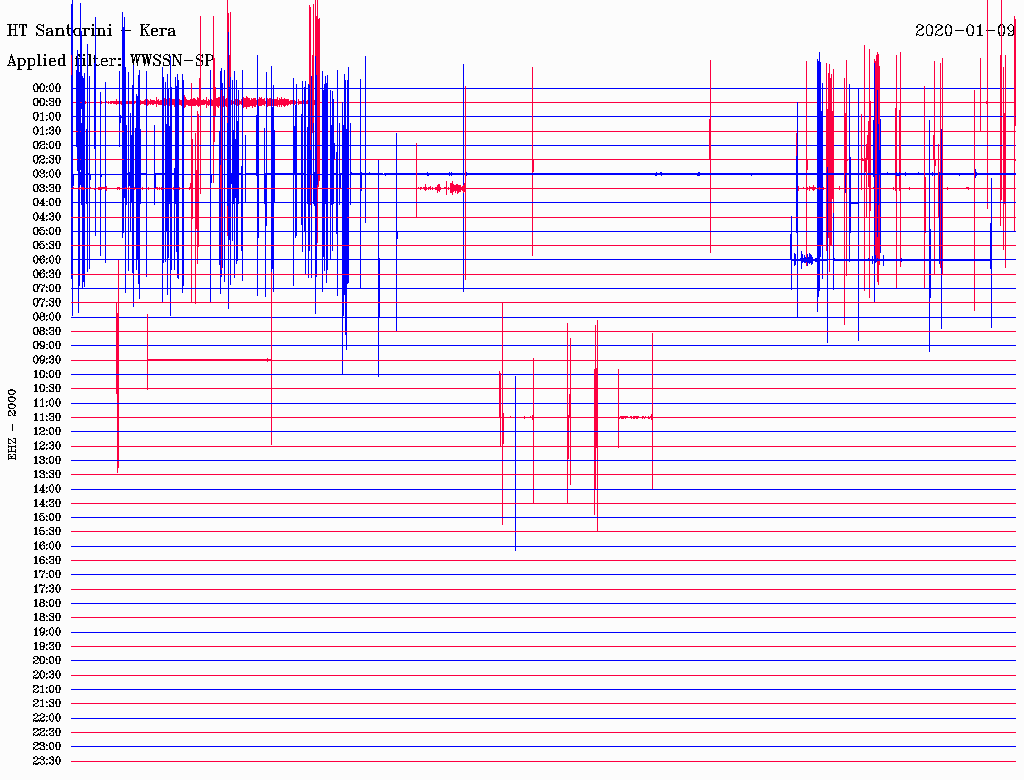Click the 11:00 time label
Screen dimensions: 1024x780
pos(47,403)
